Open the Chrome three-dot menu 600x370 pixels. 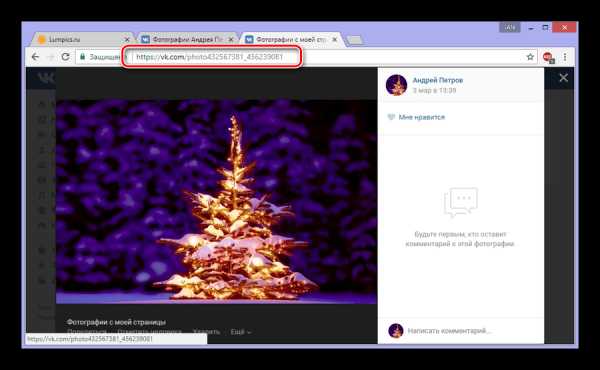tap(565, 57)
